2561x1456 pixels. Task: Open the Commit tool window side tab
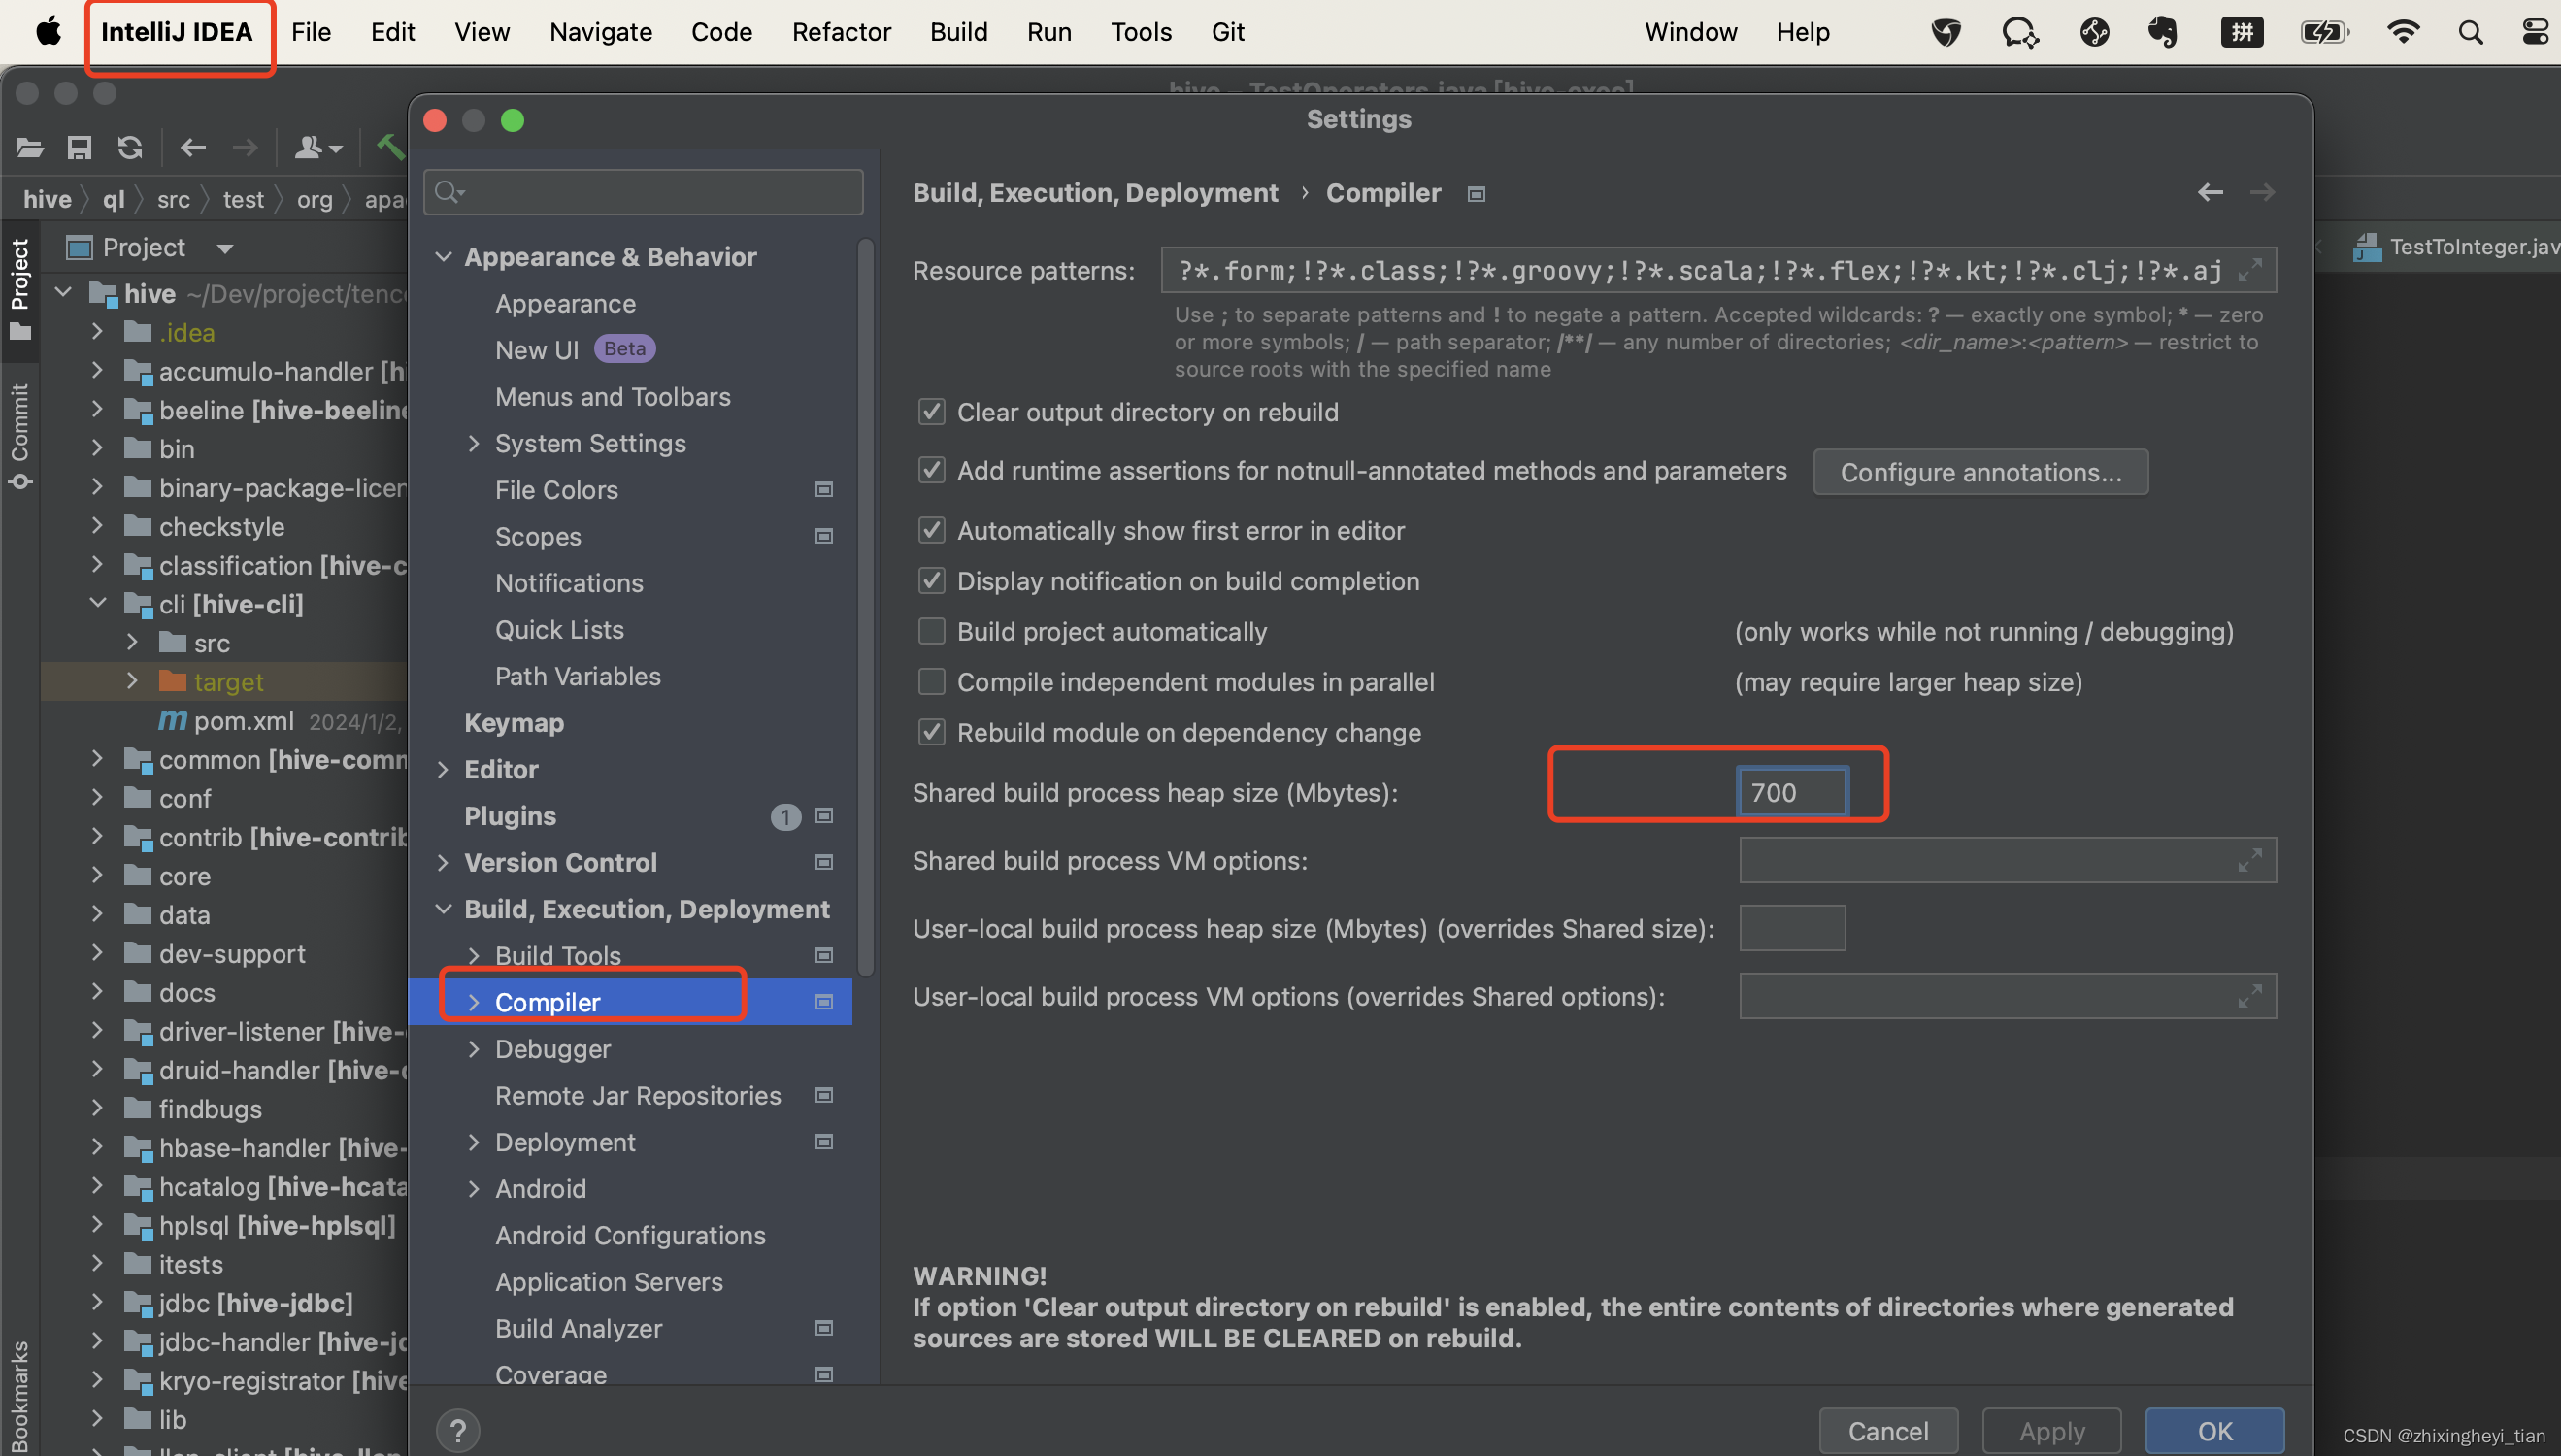(20, 436)
